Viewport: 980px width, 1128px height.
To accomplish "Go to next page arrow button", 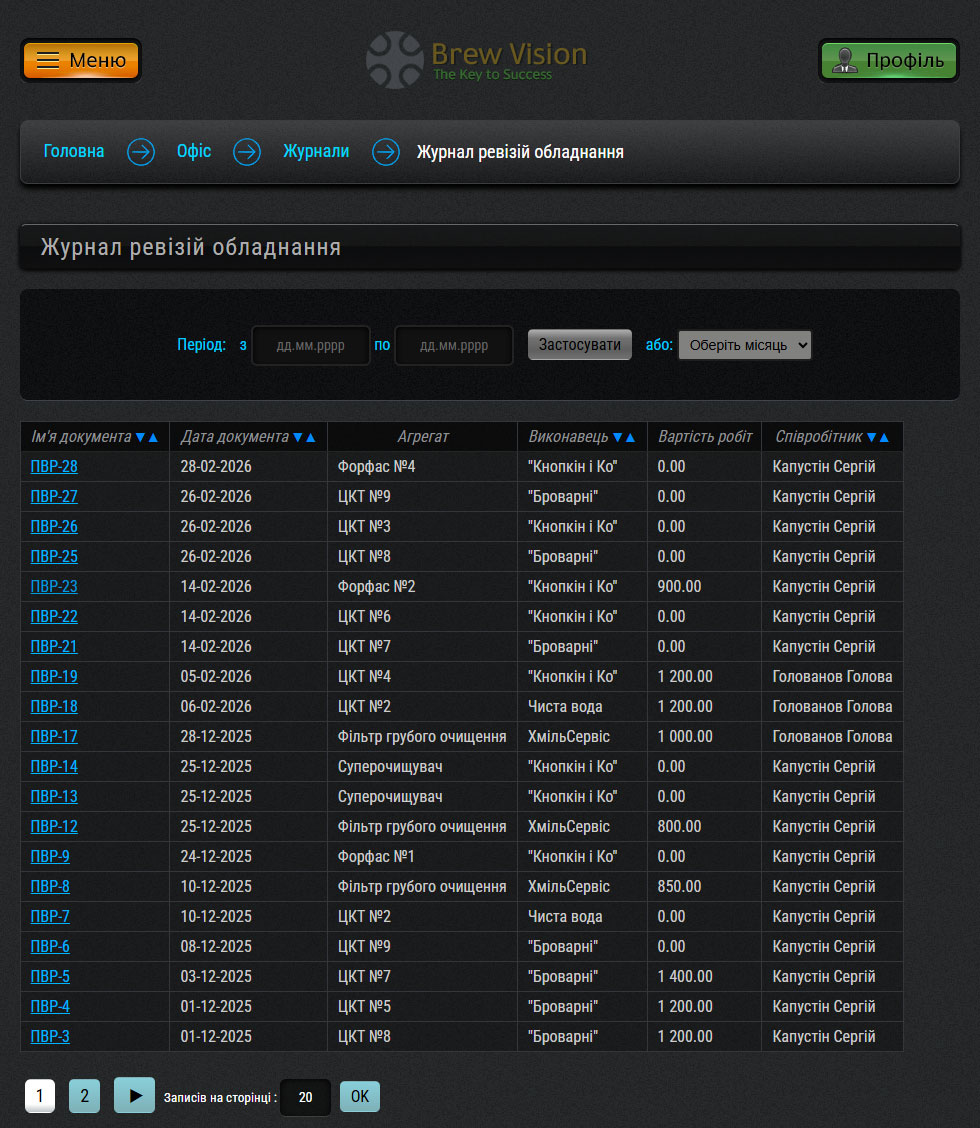I will coord(134,1095).
